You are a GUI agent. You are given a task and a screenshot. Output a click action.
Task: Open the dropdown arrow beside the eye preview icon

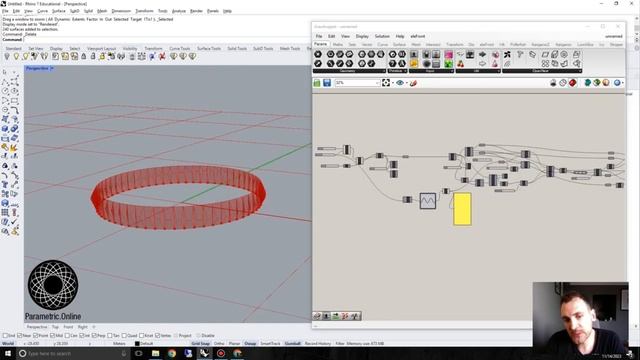[x=406, y=83]
